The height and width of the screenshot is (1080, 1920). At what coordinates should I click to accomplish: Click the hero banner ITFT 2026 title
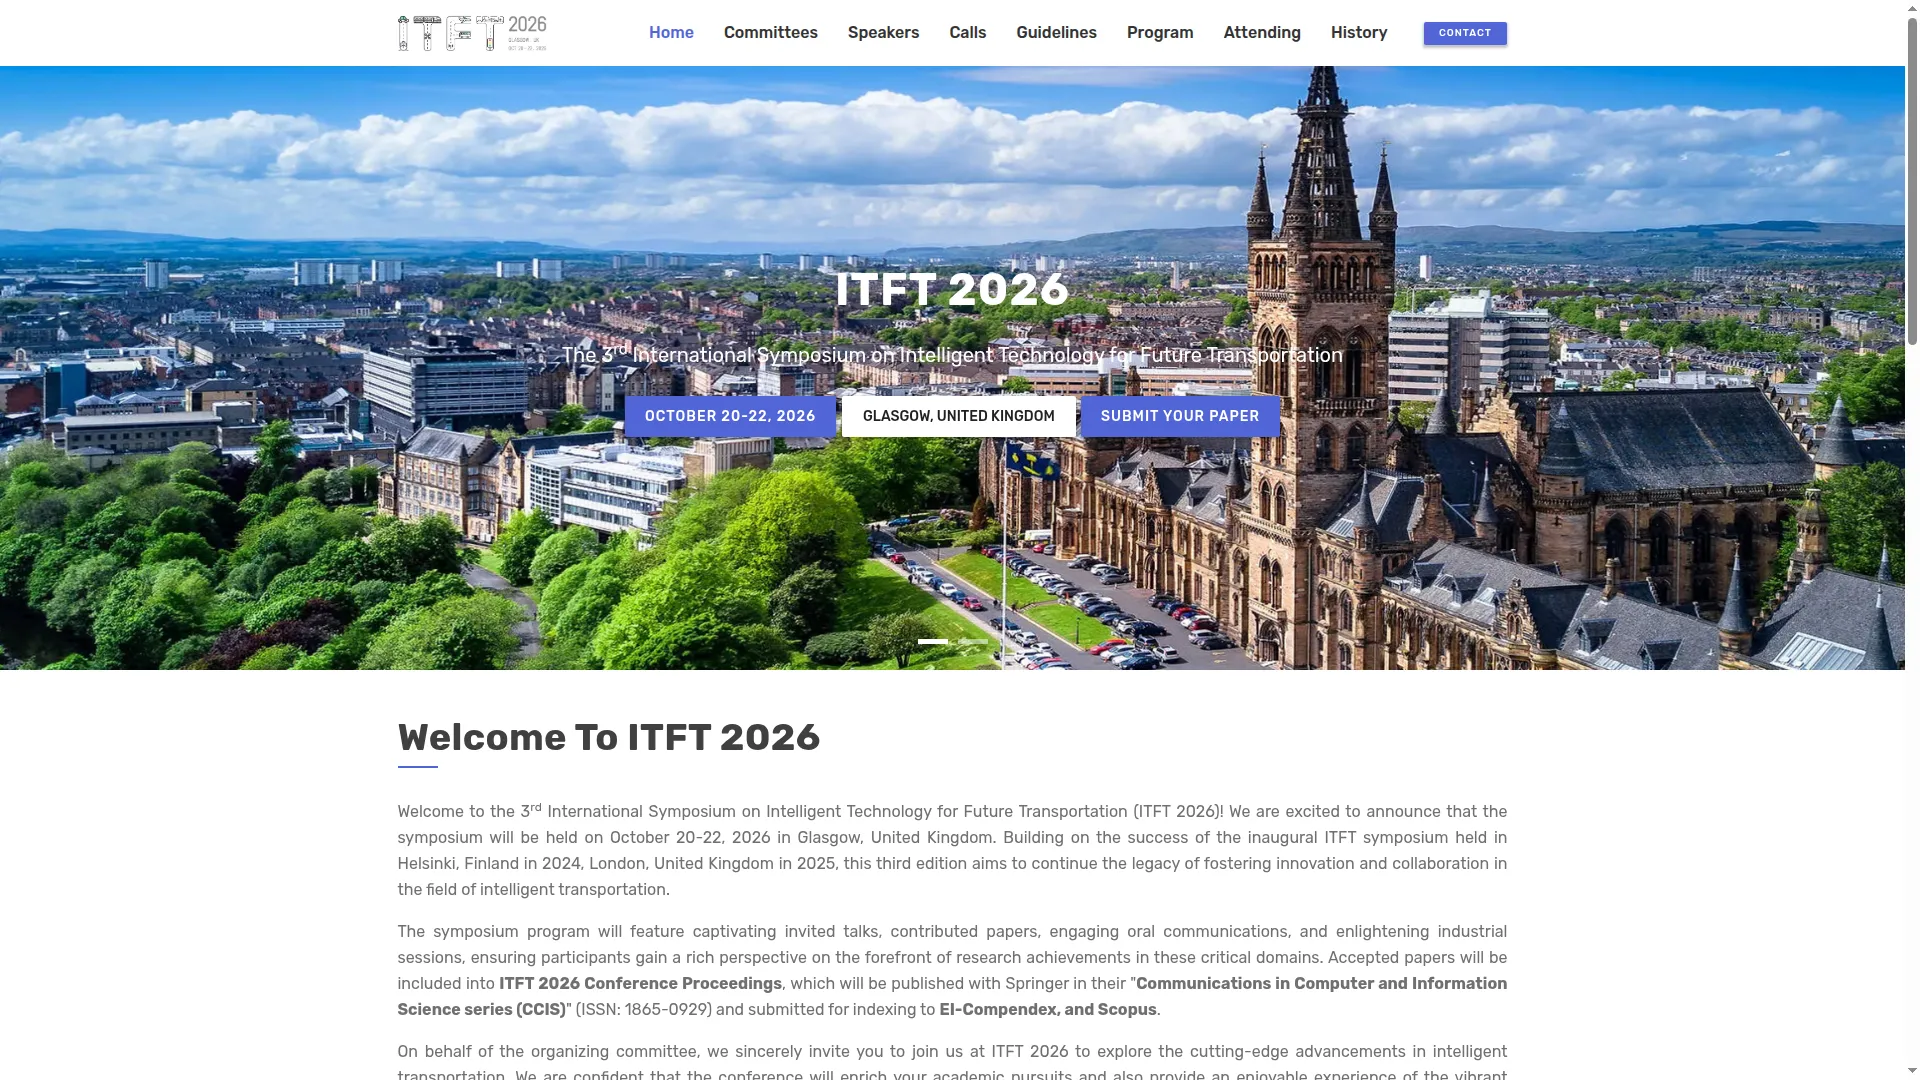[x=952, y=290]
